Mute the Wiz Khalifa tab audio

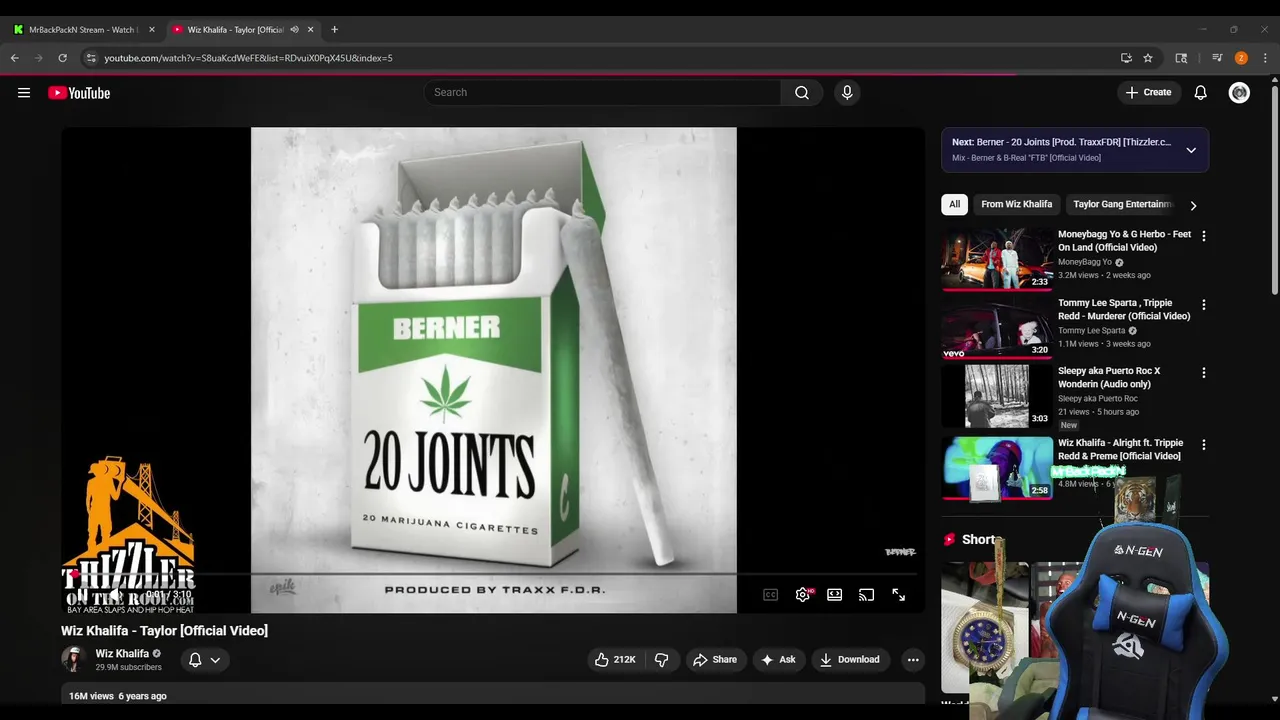click(x=294, y=30)
